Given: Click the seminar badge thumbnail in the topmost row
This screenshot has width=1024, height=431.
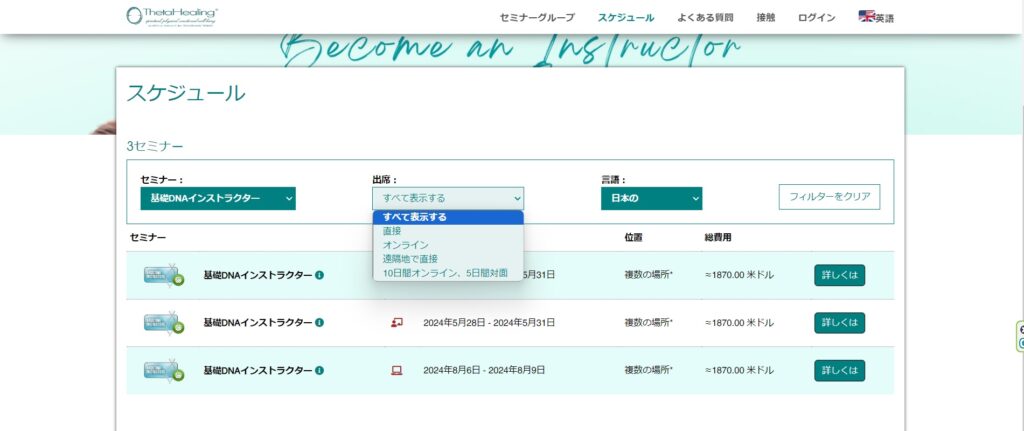Looking at the screenshot, I should [164, 274].
